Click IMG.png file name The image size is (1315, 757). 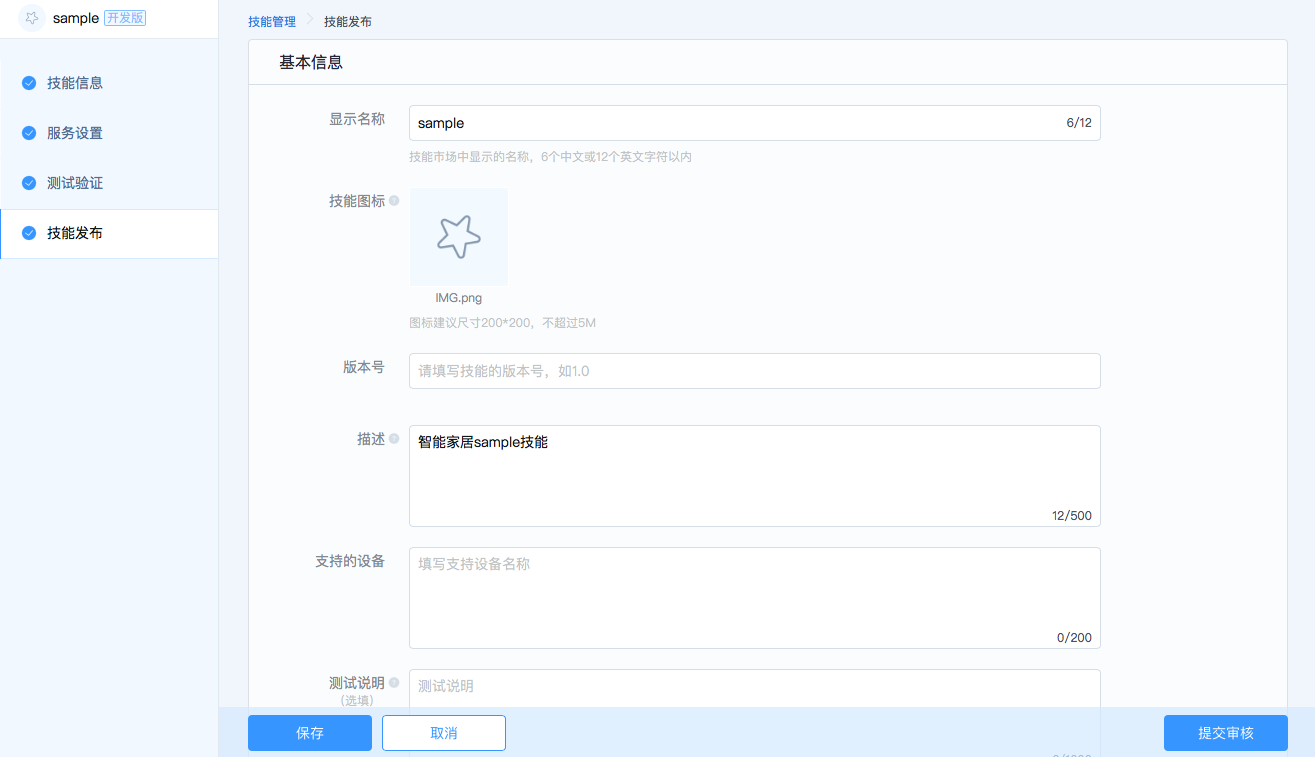click(x=459, y=298)
